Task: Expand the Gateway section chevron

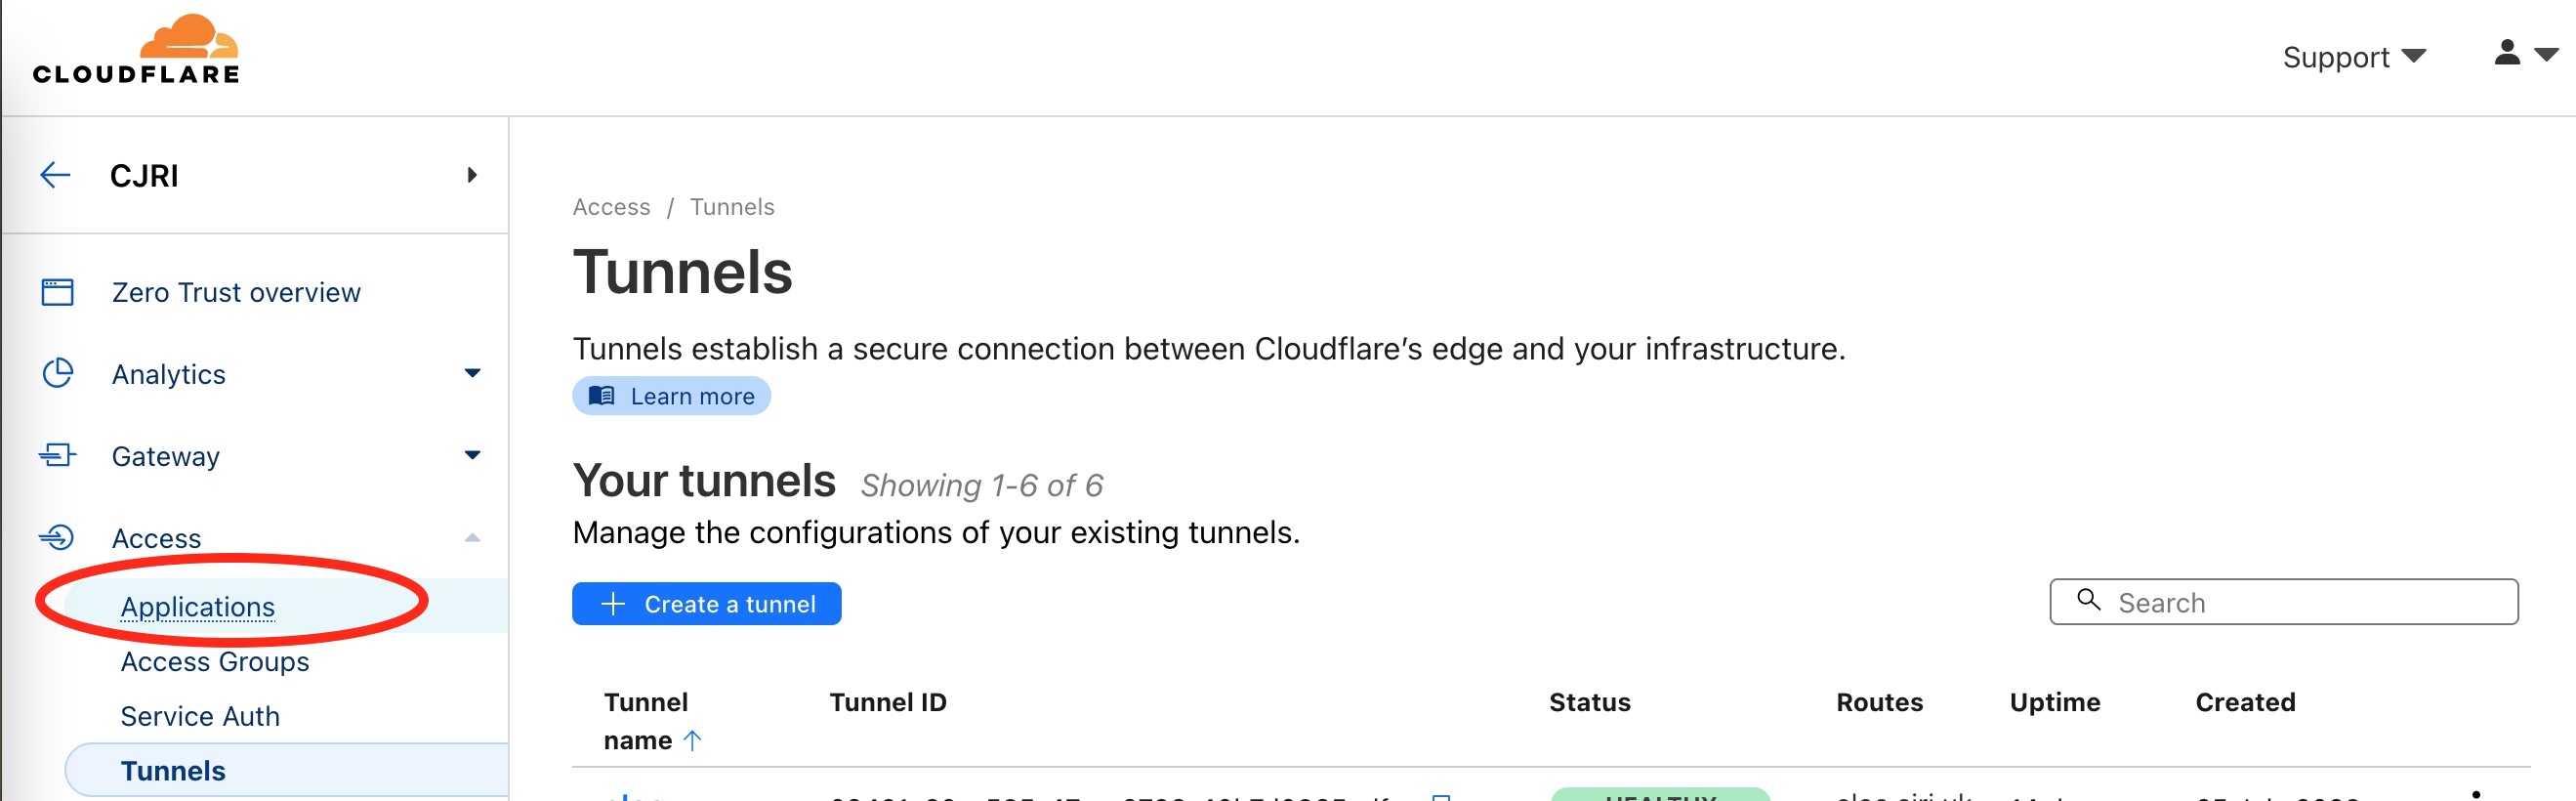Action: tap(471, 455)
